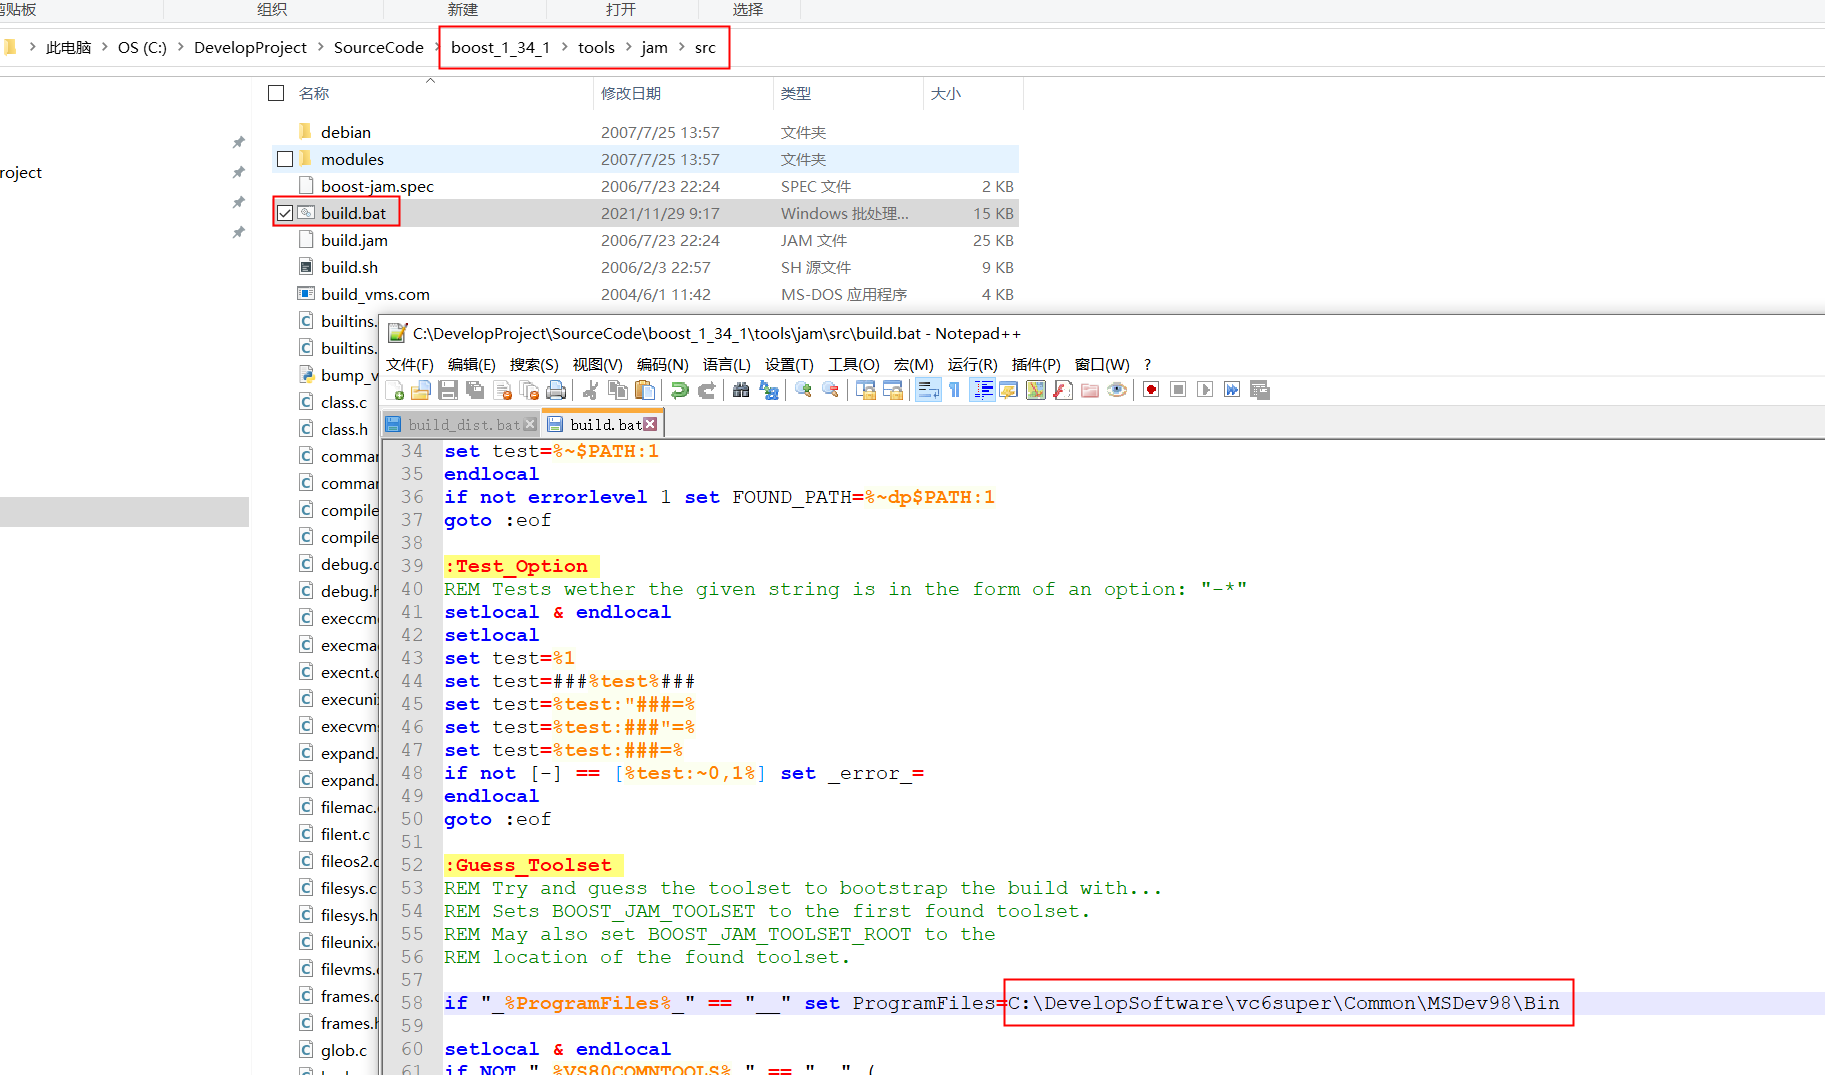Open the 搜索(S) menu
Screen dimensions: 1825x1075
(x=534, y=364)
